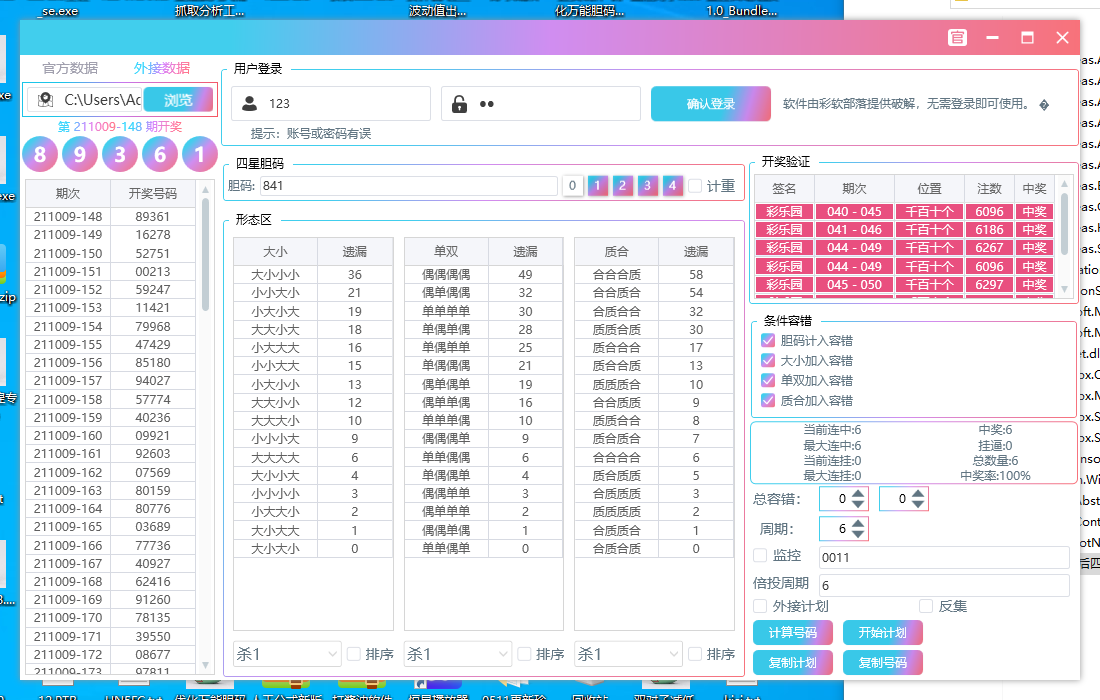Click lottery ball number 9
This screenshot has height=700, width=1100.
[80, 154]
